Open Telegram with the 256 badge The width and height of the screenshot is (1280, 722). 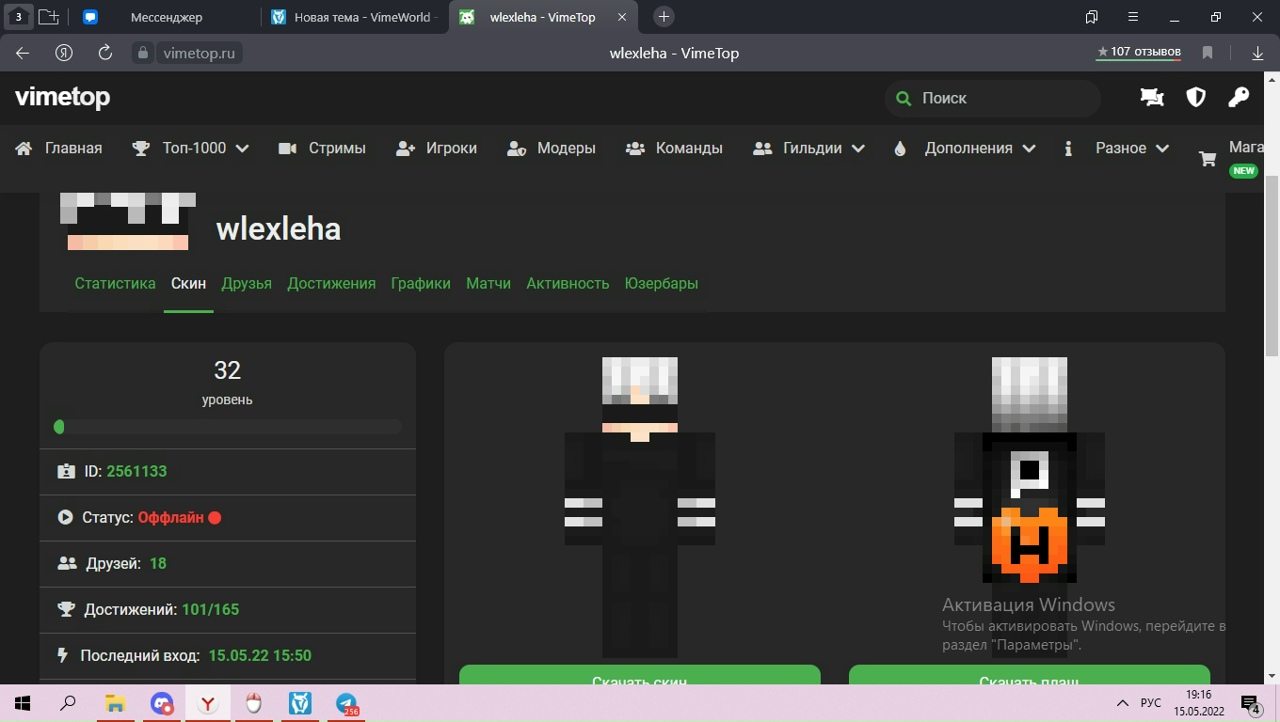pos(346,703)
